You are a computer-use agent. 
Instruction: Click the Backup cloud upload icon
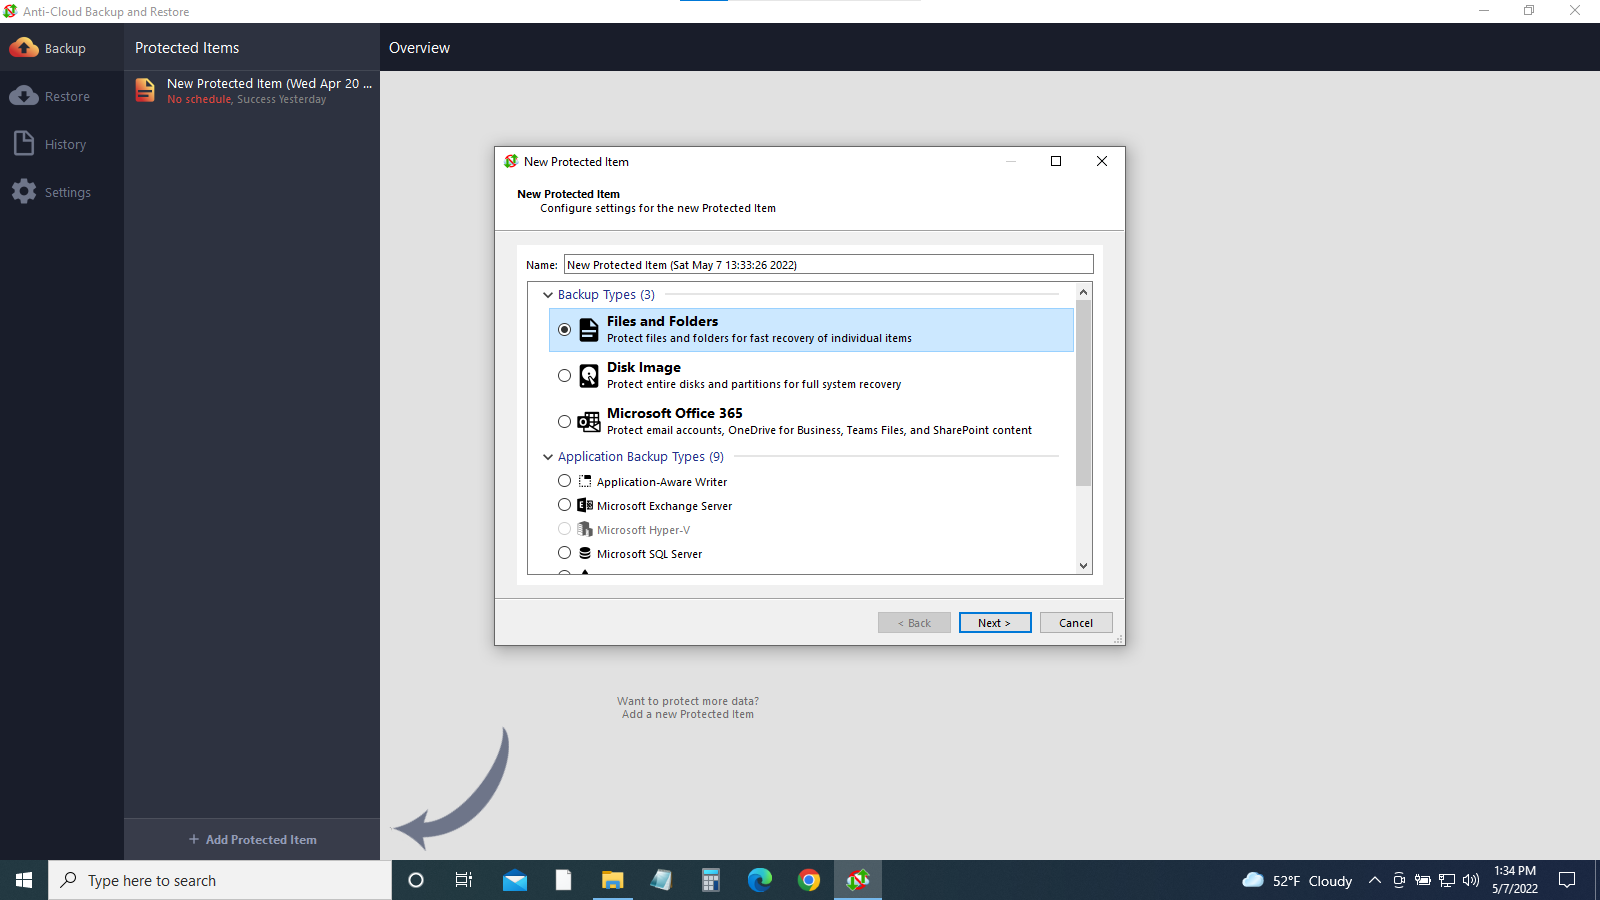point(24,48)
